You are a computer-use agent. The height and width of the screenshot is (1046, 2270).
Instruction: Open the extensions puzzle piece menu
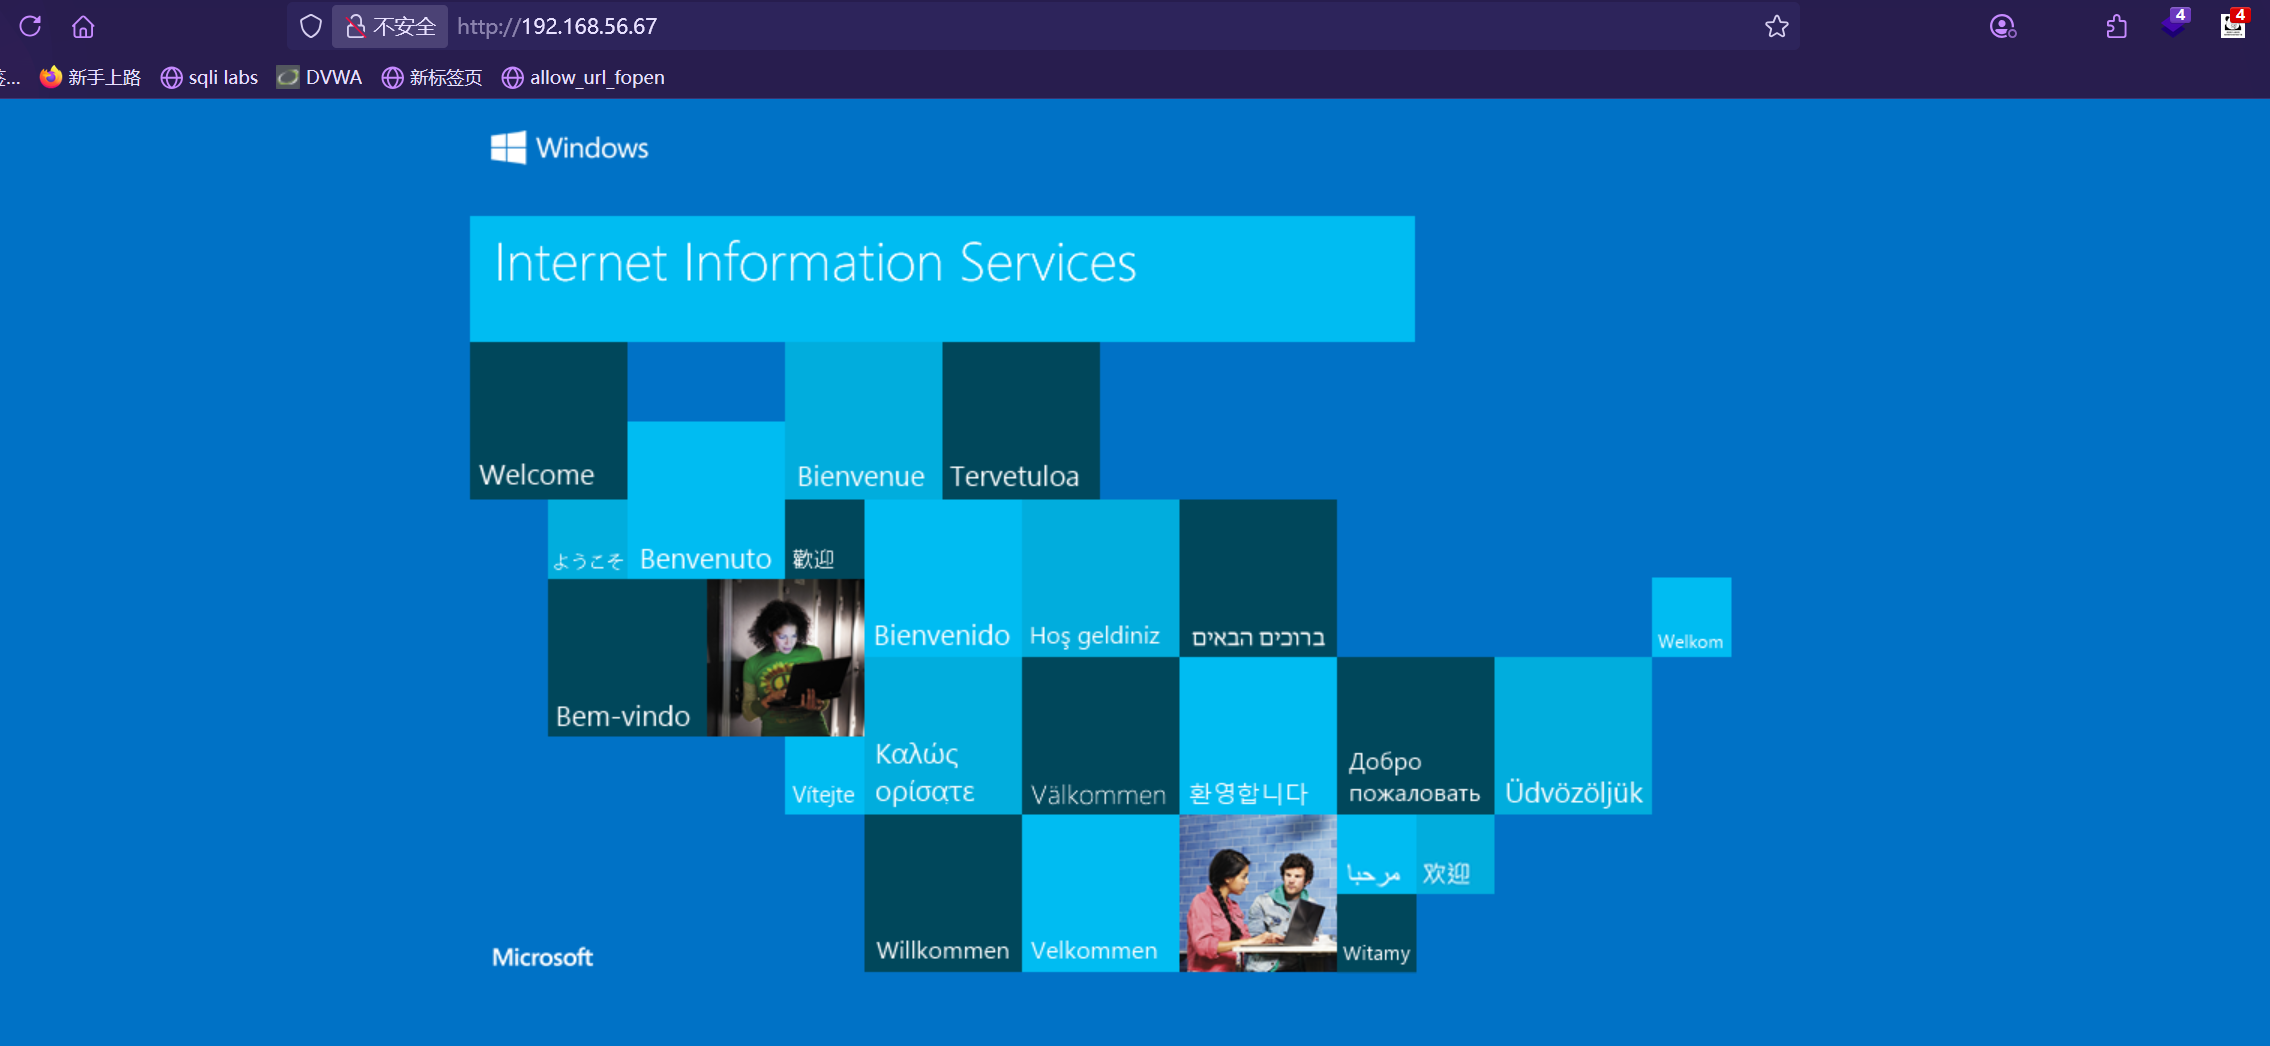click(x=2116, y=26)
